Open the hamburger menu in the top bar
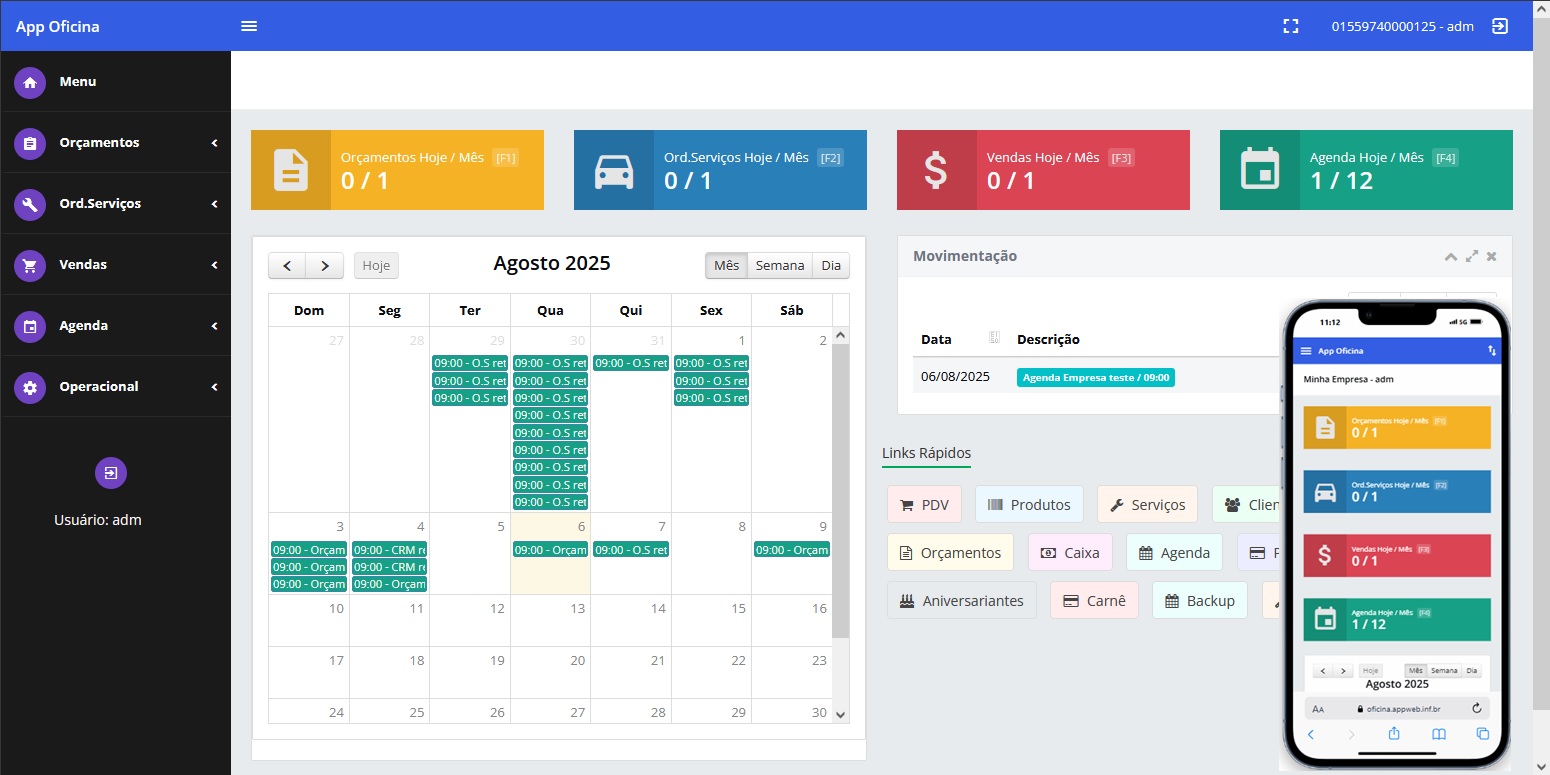Image resolution: width=1550 pixels, height=775 pixels. pyautogui.click(x=248, y=26)
